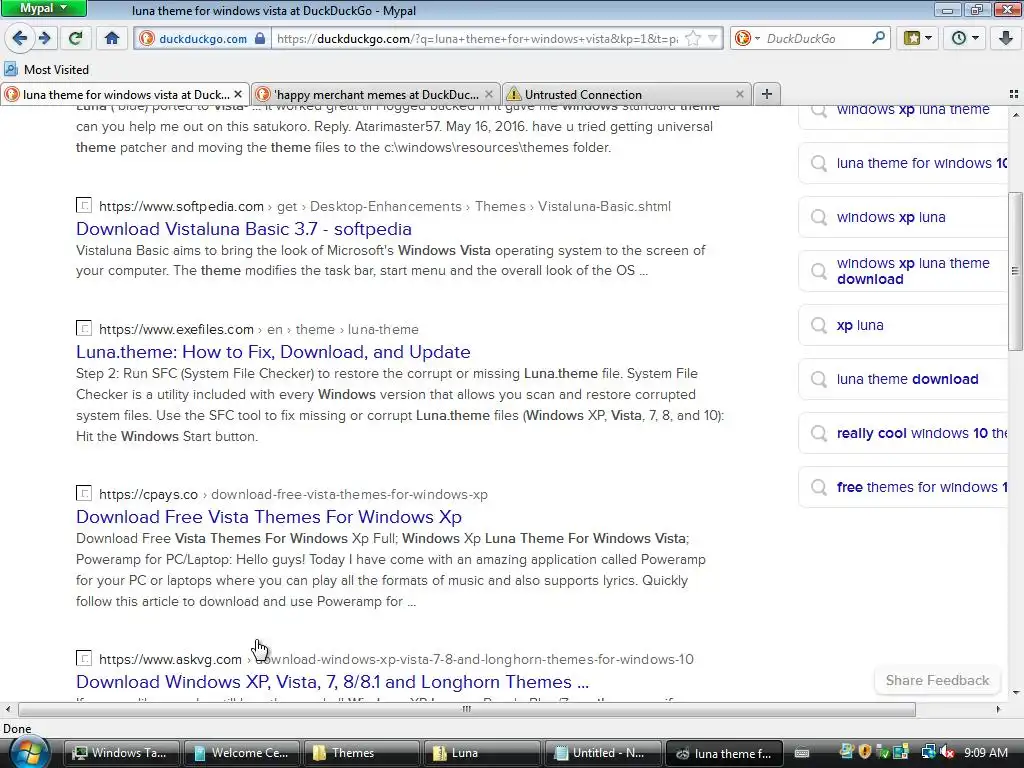Open Download Vistaluna Basic 3.7 - softpedia result
Viewport: 1024px width, 768px height.
tap(244, 229)
